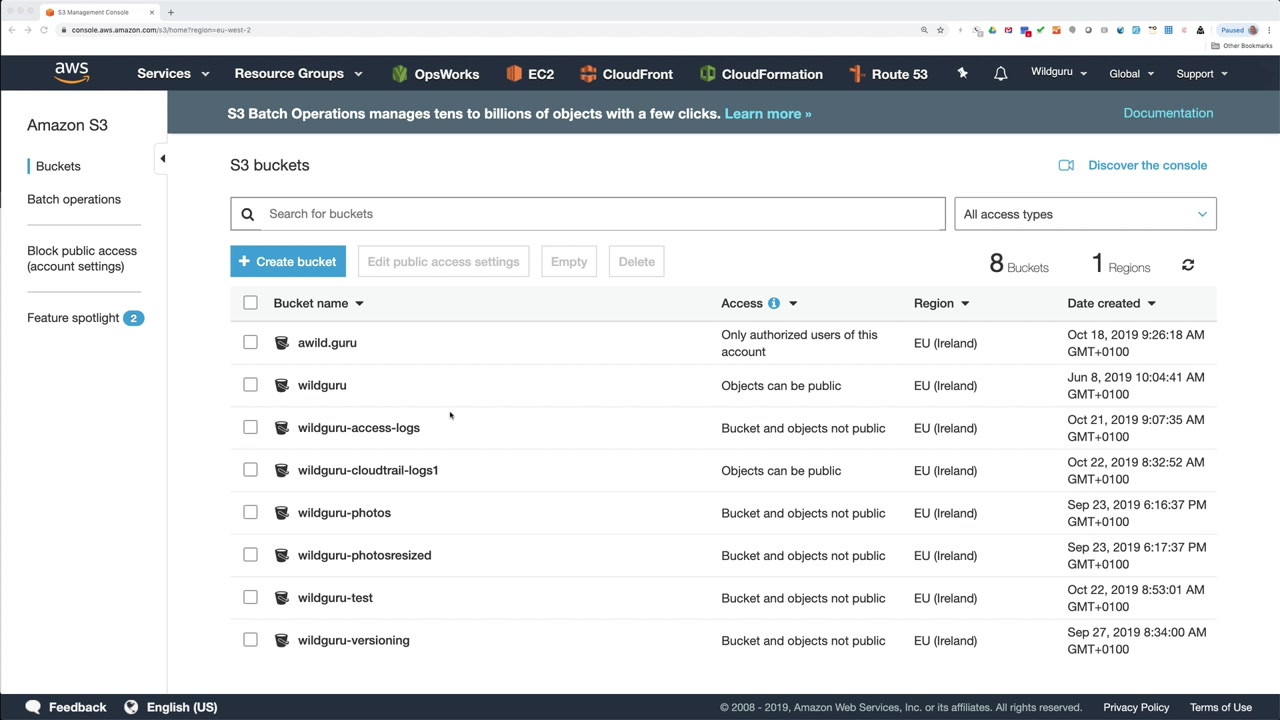Click the Create bucket button

tap(288, 262)
